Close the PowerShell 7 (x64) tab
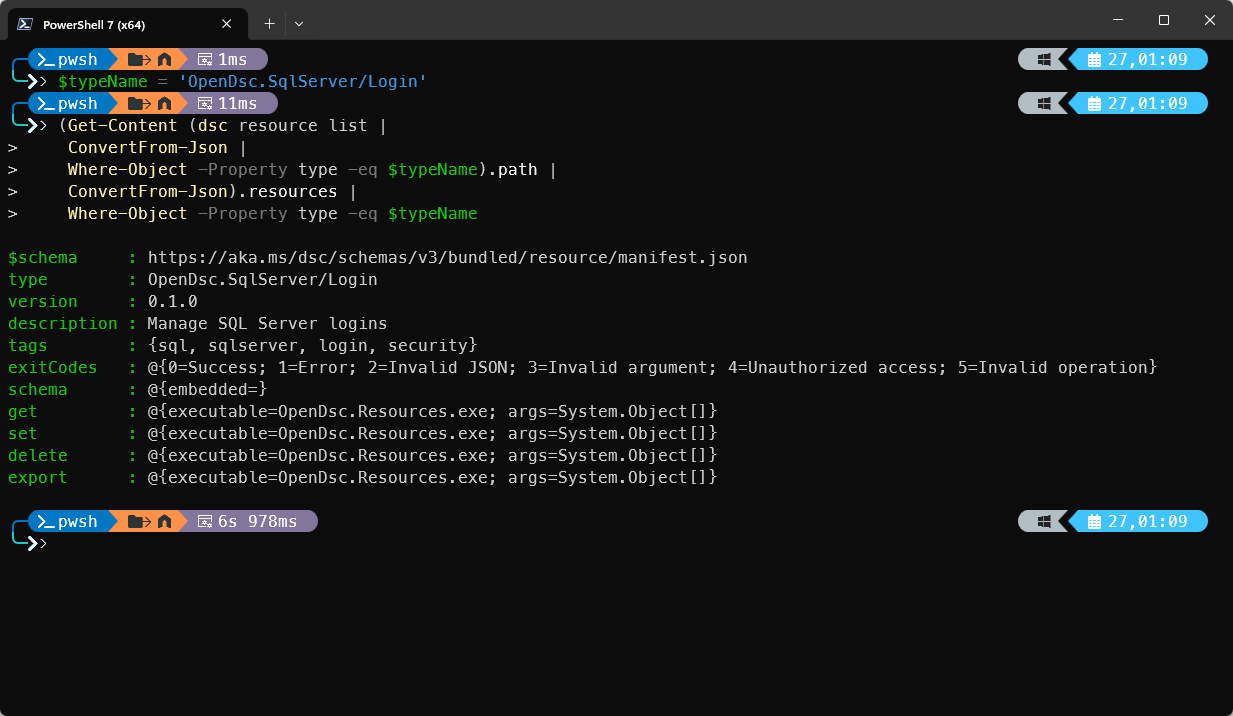 (227, 24)
